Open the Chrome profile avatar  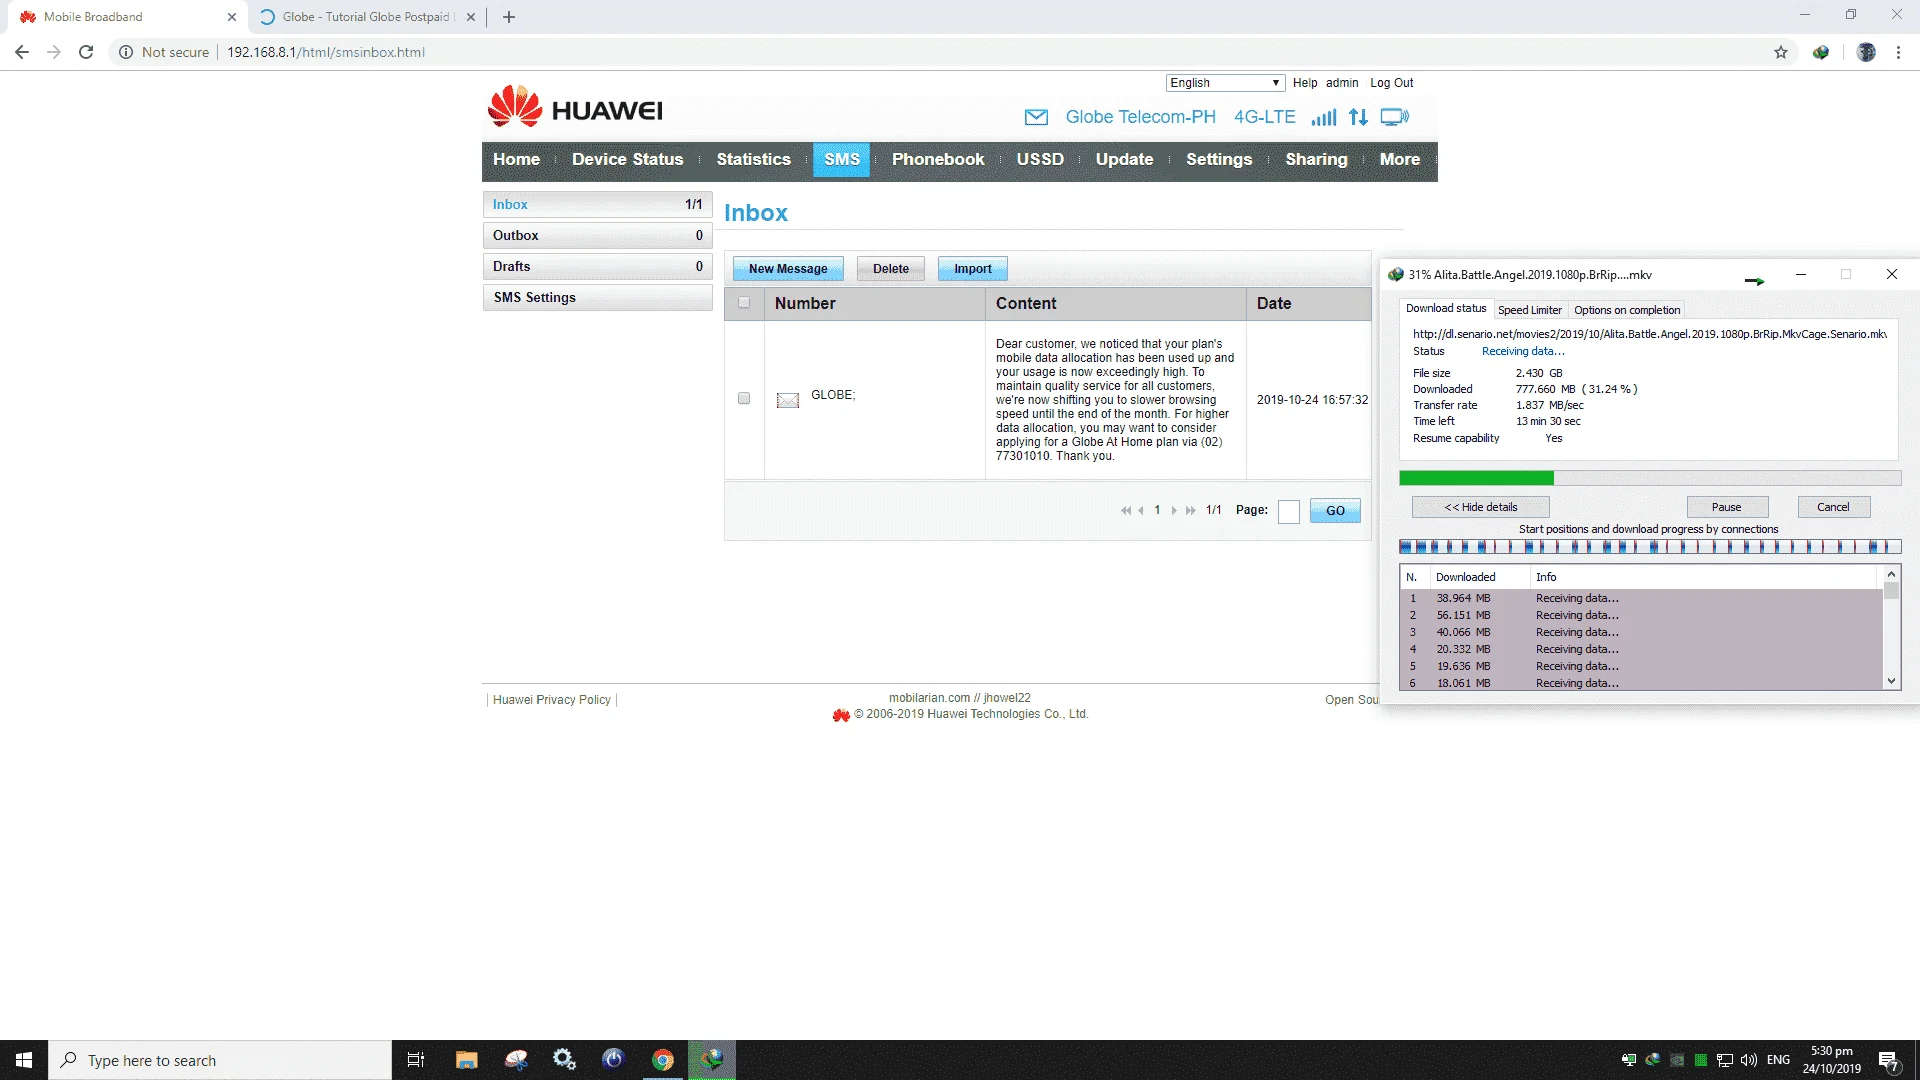1866,52
